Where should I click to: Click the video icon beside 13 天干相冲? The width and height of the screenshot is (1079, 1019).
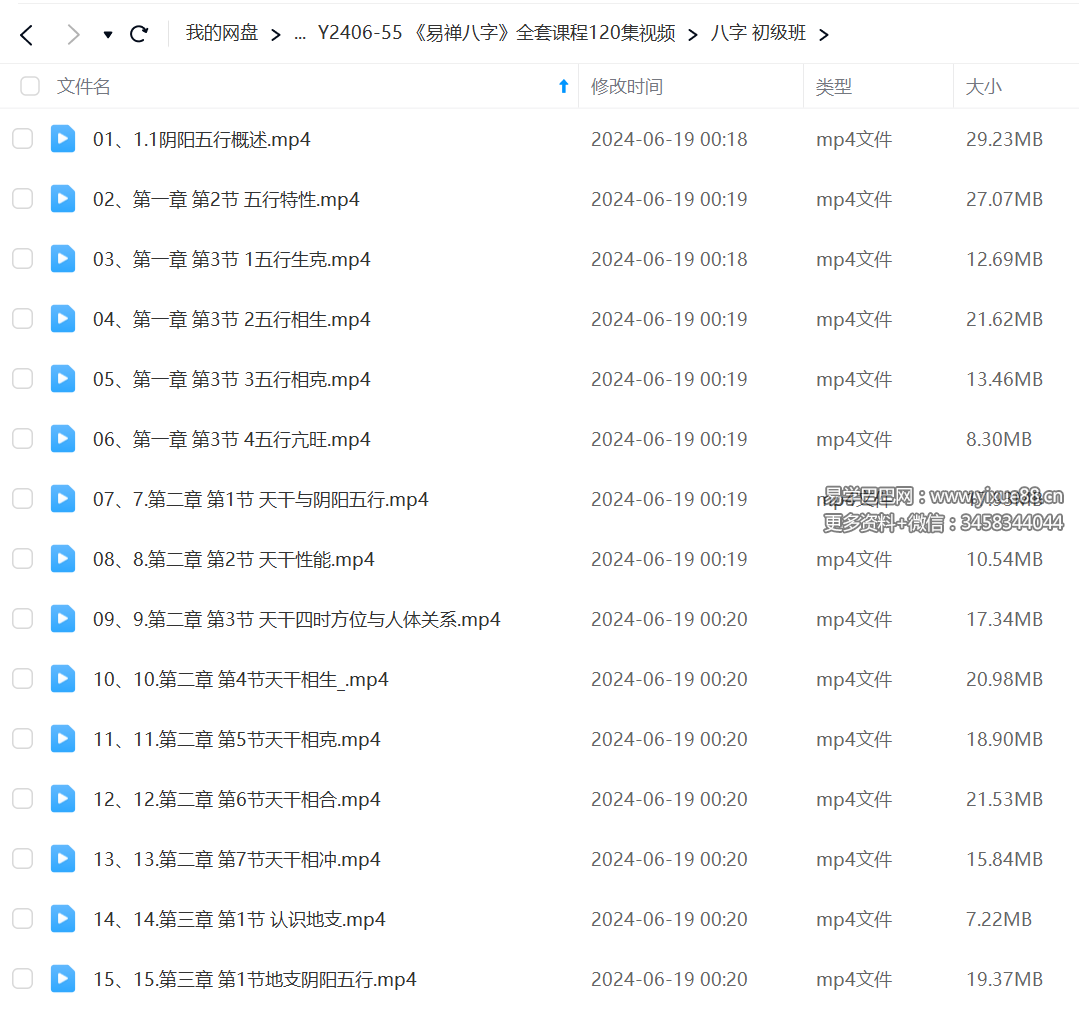62,859
